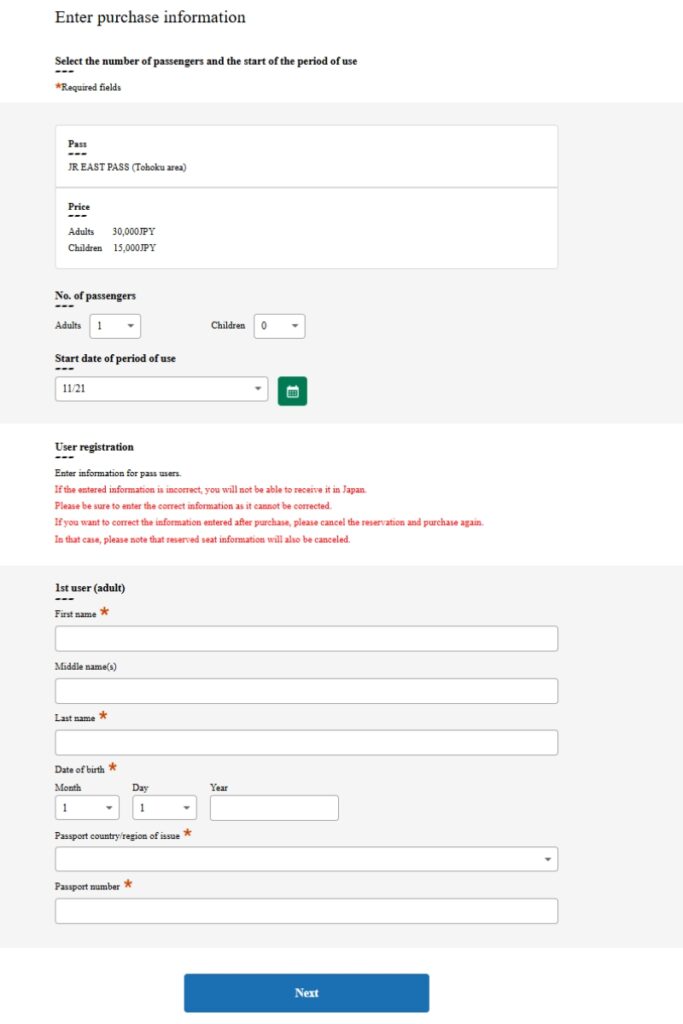The height and width of the screenshot is (1024, 683).
Task: Open the Children passenger count dropdown
Action: click(x=279, y=325)
